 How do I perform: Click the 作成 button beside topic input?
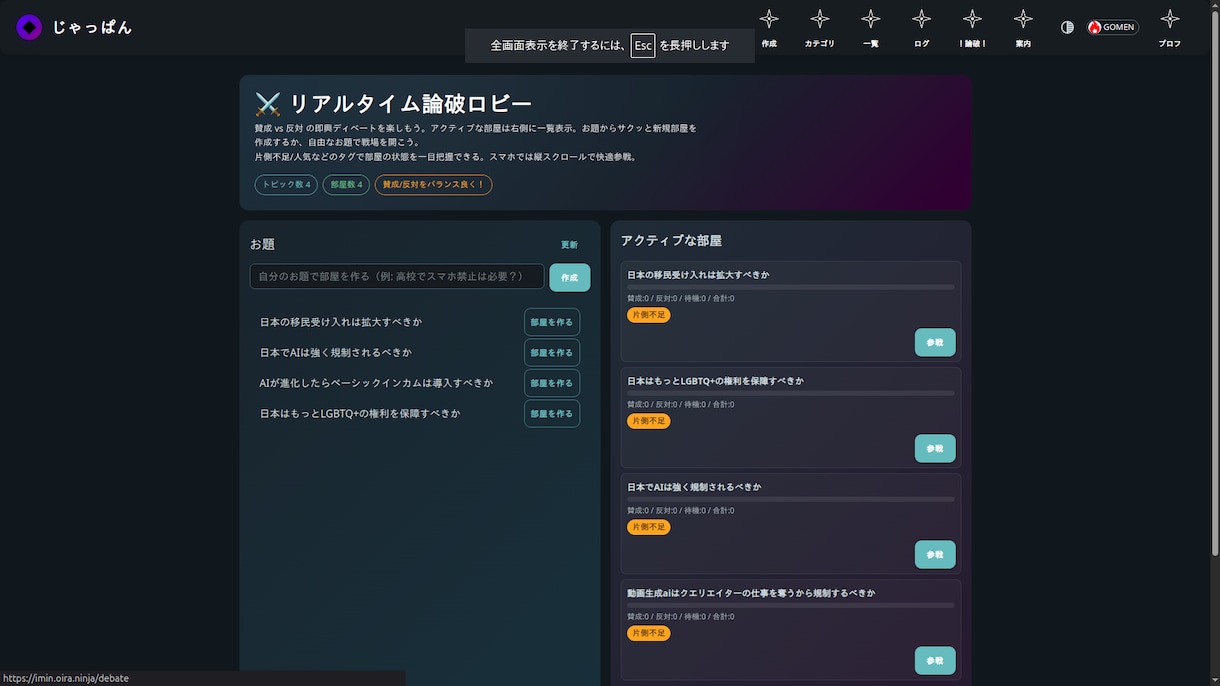(x=570, y=277)
